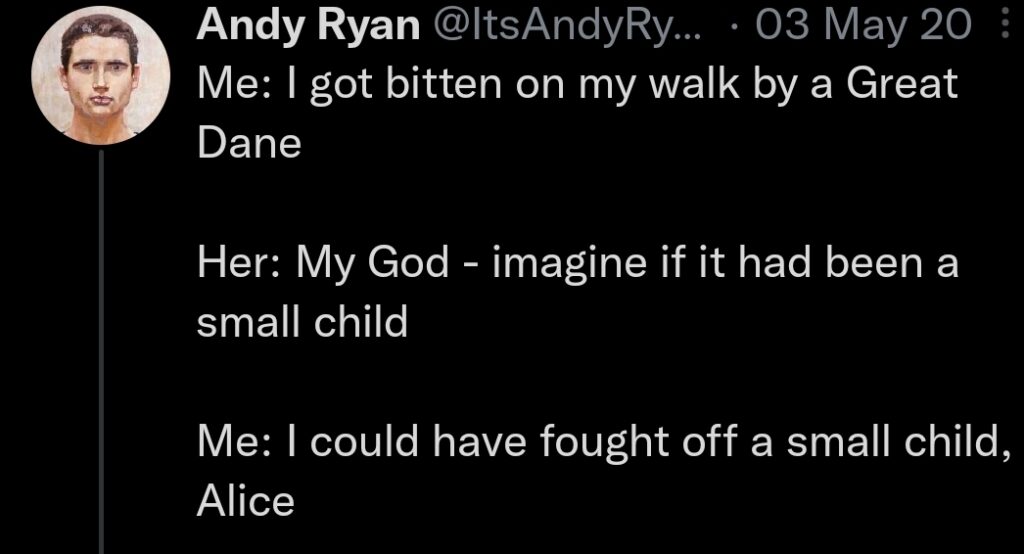Open Andy Ryan's profile picture

[101, 75]
